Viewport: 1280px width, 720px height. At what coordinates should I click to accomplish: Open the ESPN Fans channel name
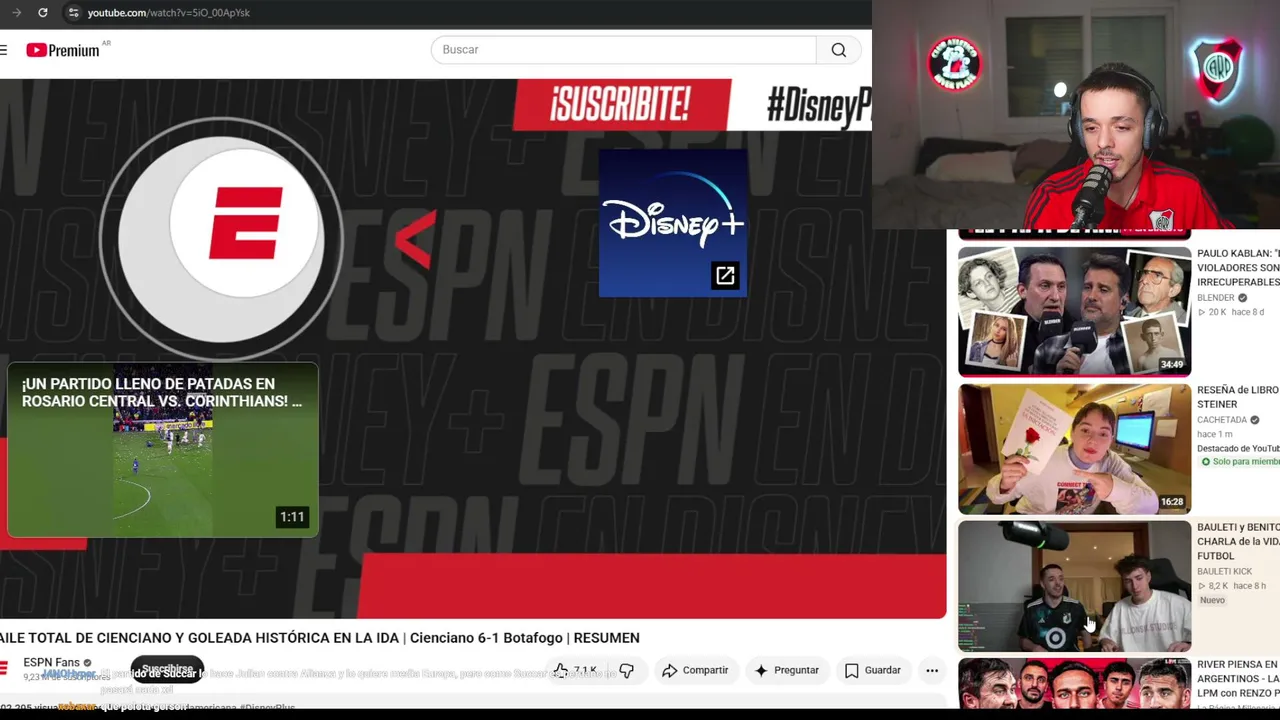(51, 662)
